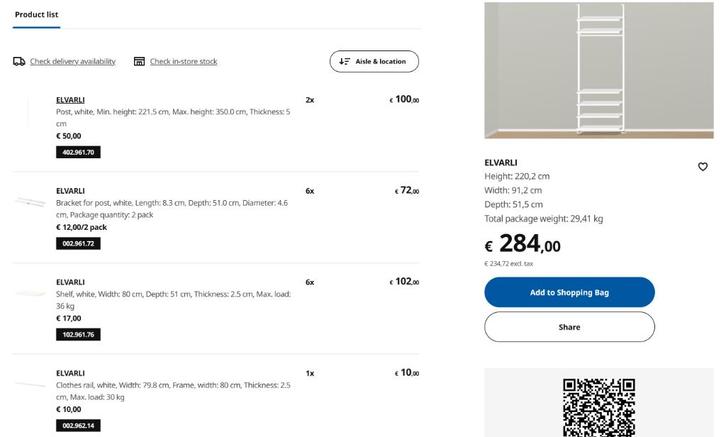Click the bracket for post thumbnail

click(30, 204)
